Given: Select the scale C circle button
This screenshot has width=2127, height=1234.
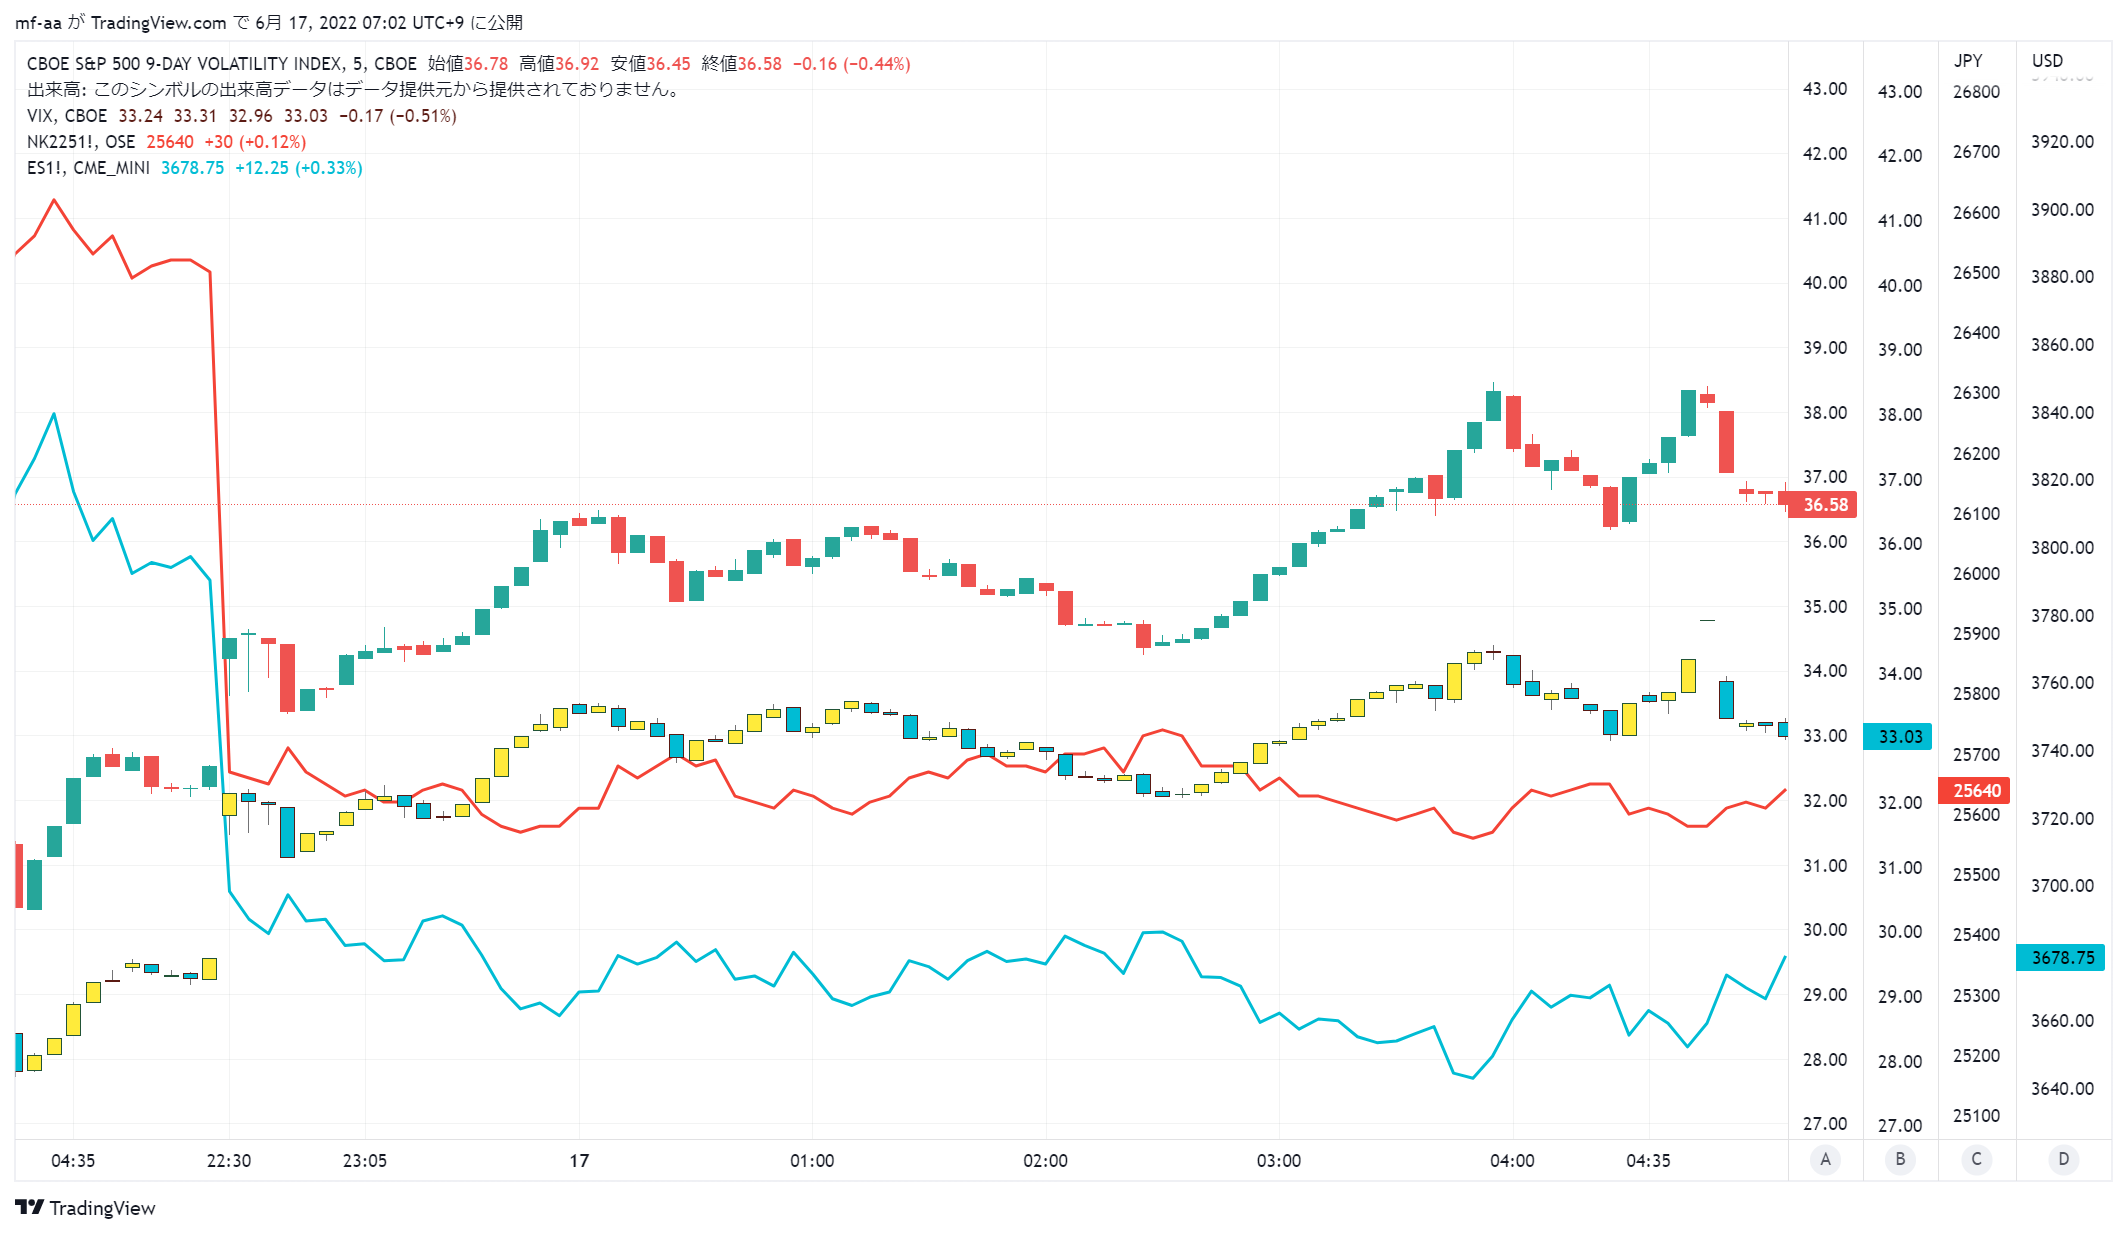Looking at the screenshot, I should (x=1976, y=1159).
